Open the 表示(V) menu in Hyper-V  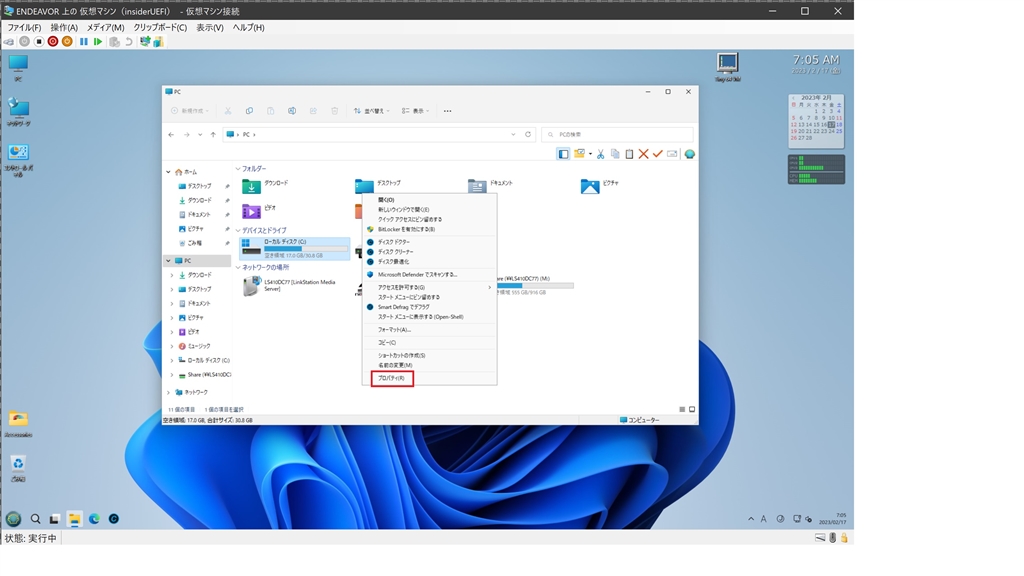210,27
